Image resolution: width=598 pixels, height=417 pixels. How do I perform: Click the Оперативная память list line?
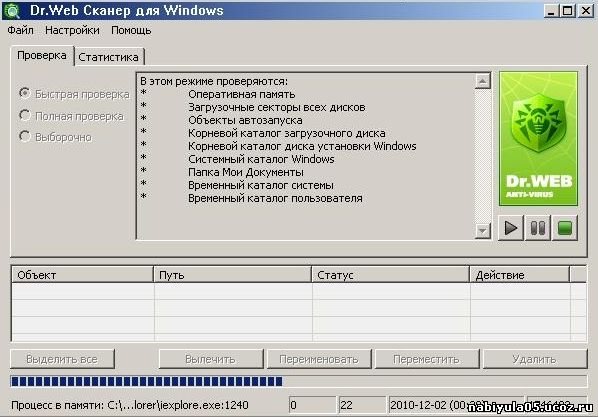tap(242, 94)
